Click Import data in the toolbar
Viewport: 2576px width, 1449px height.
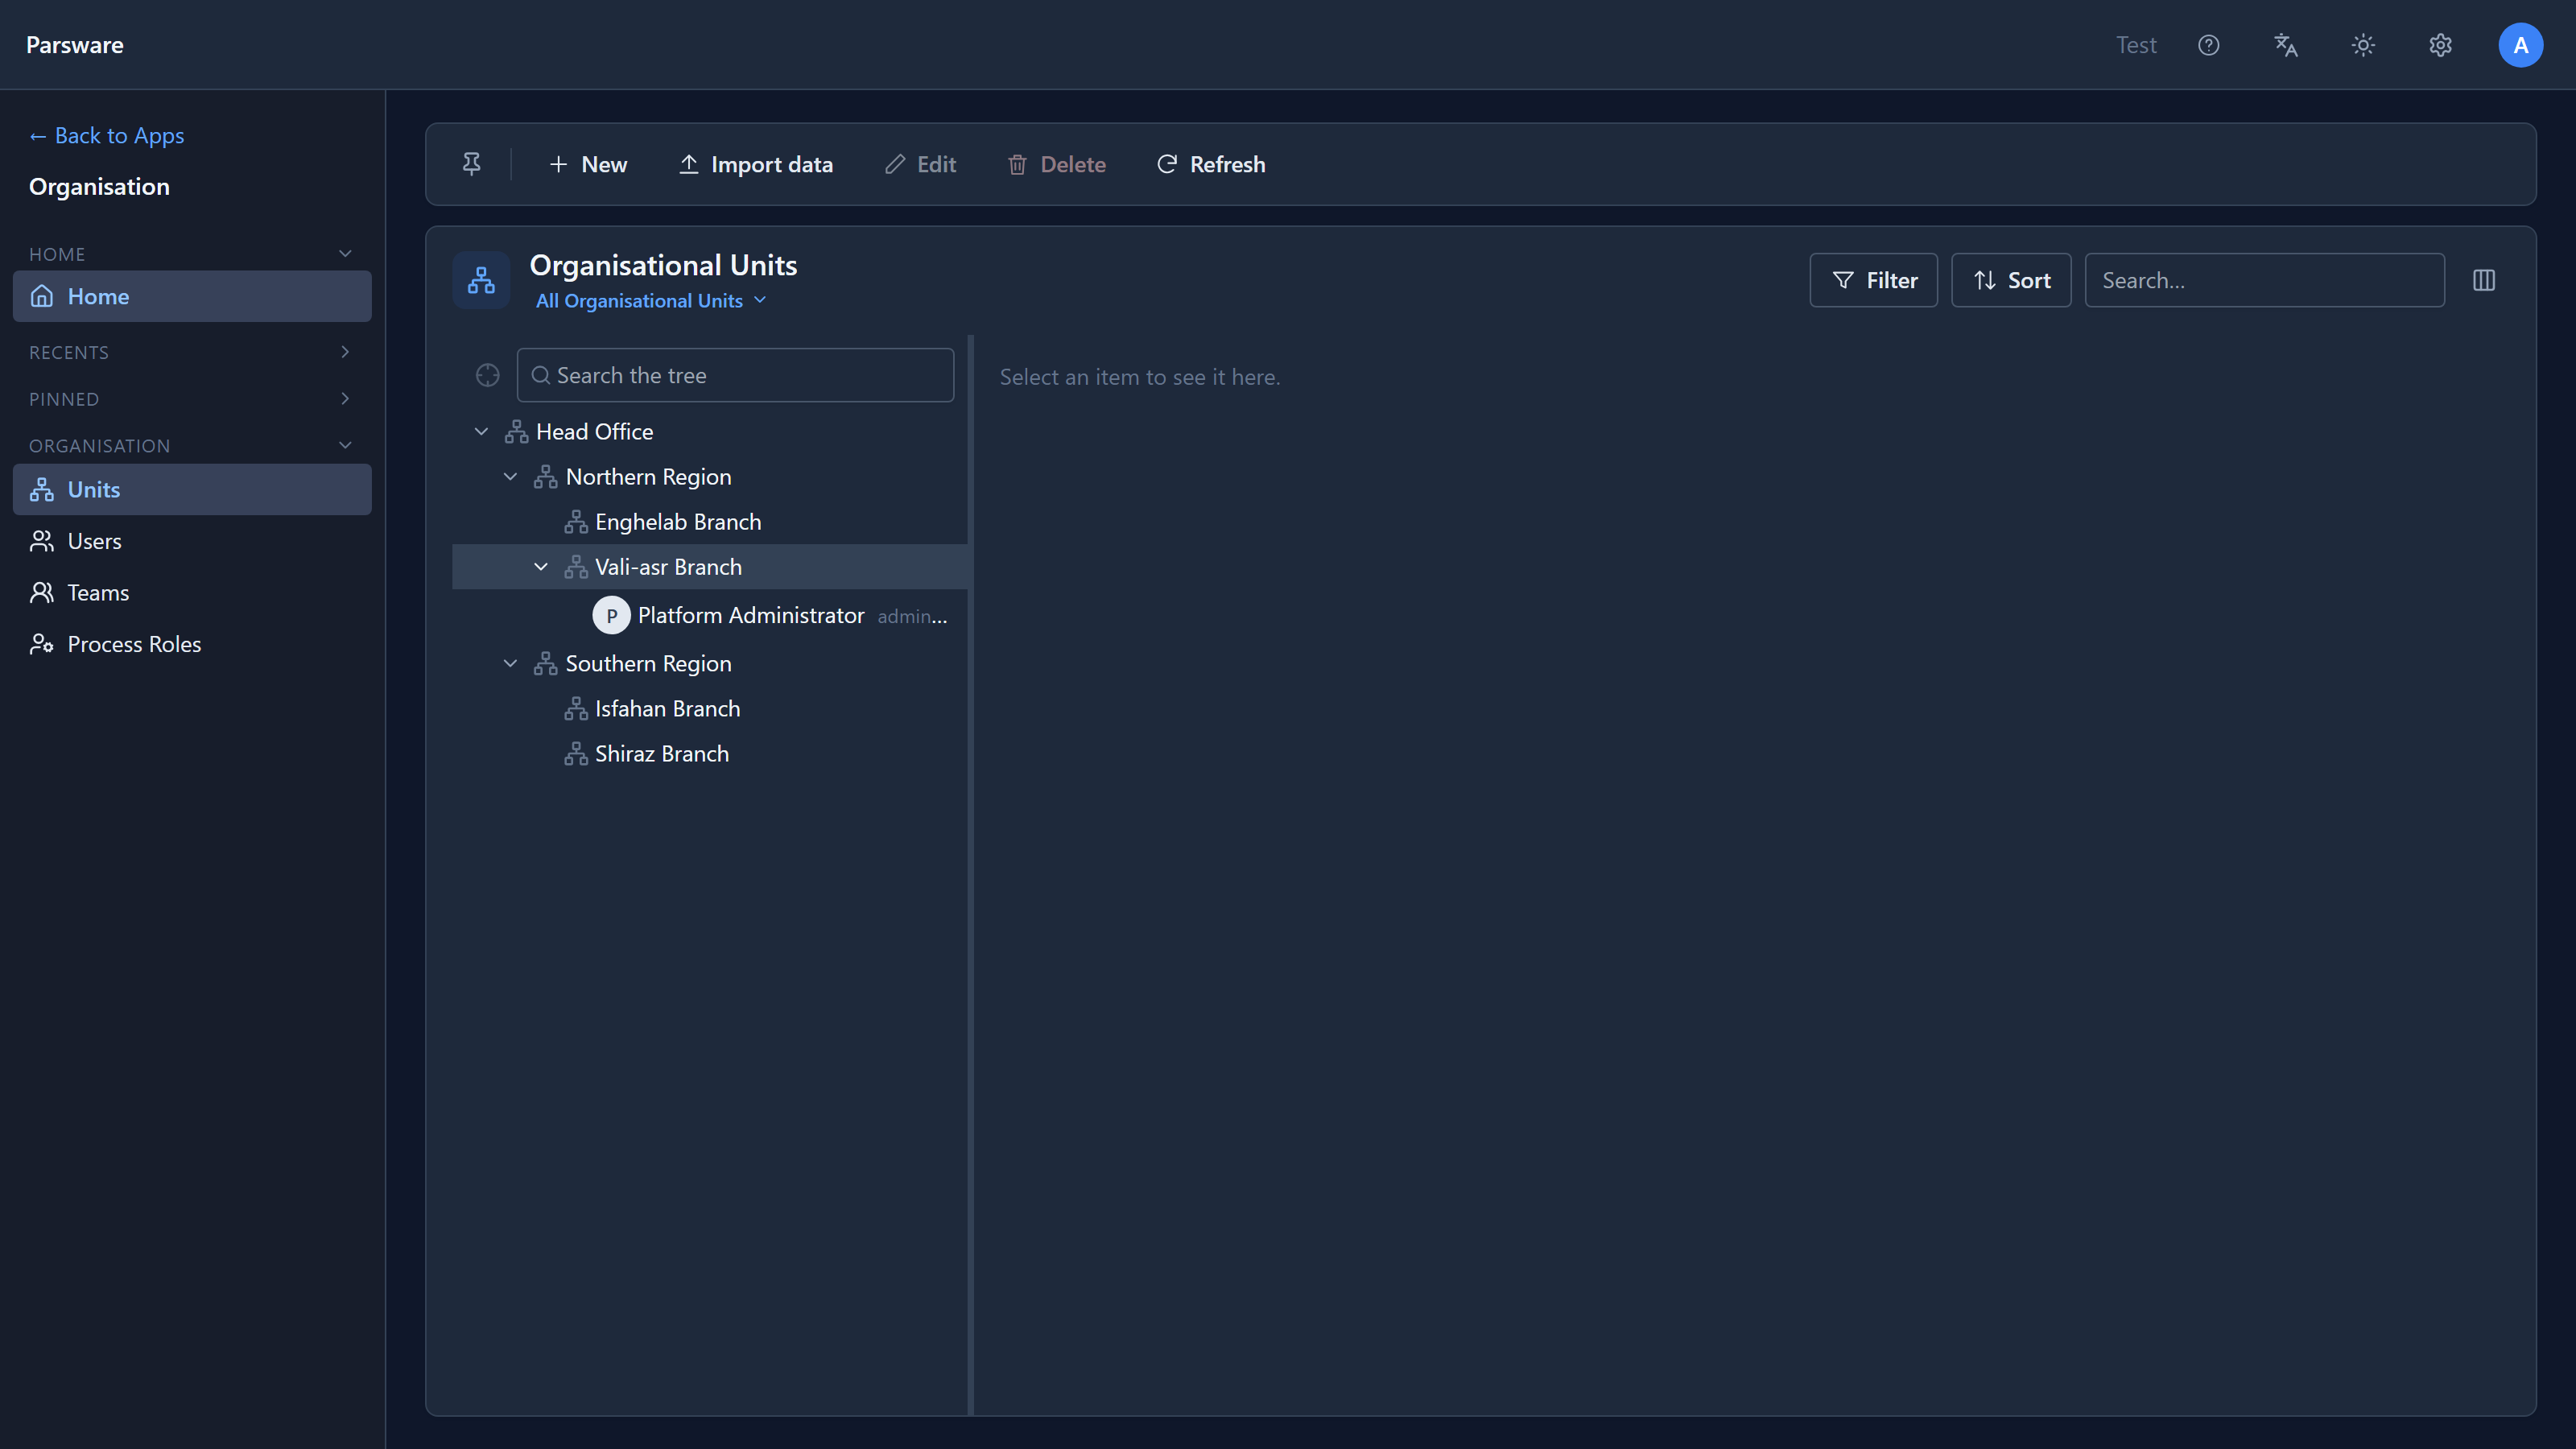tap(756, 164)
